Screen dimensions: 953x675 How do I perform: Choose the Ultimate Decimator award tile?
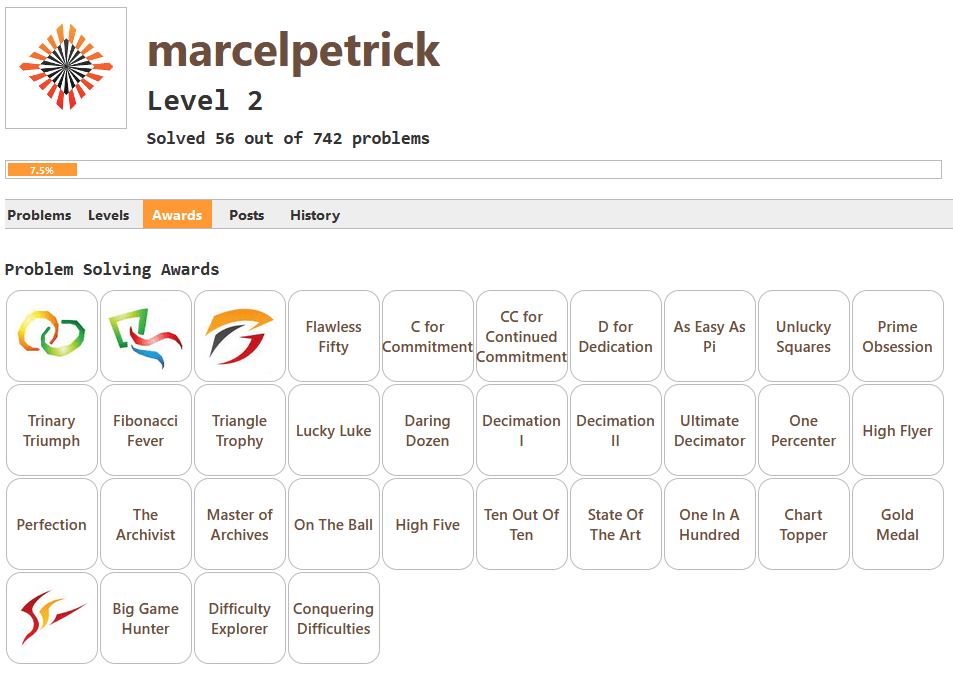(710, 430)
